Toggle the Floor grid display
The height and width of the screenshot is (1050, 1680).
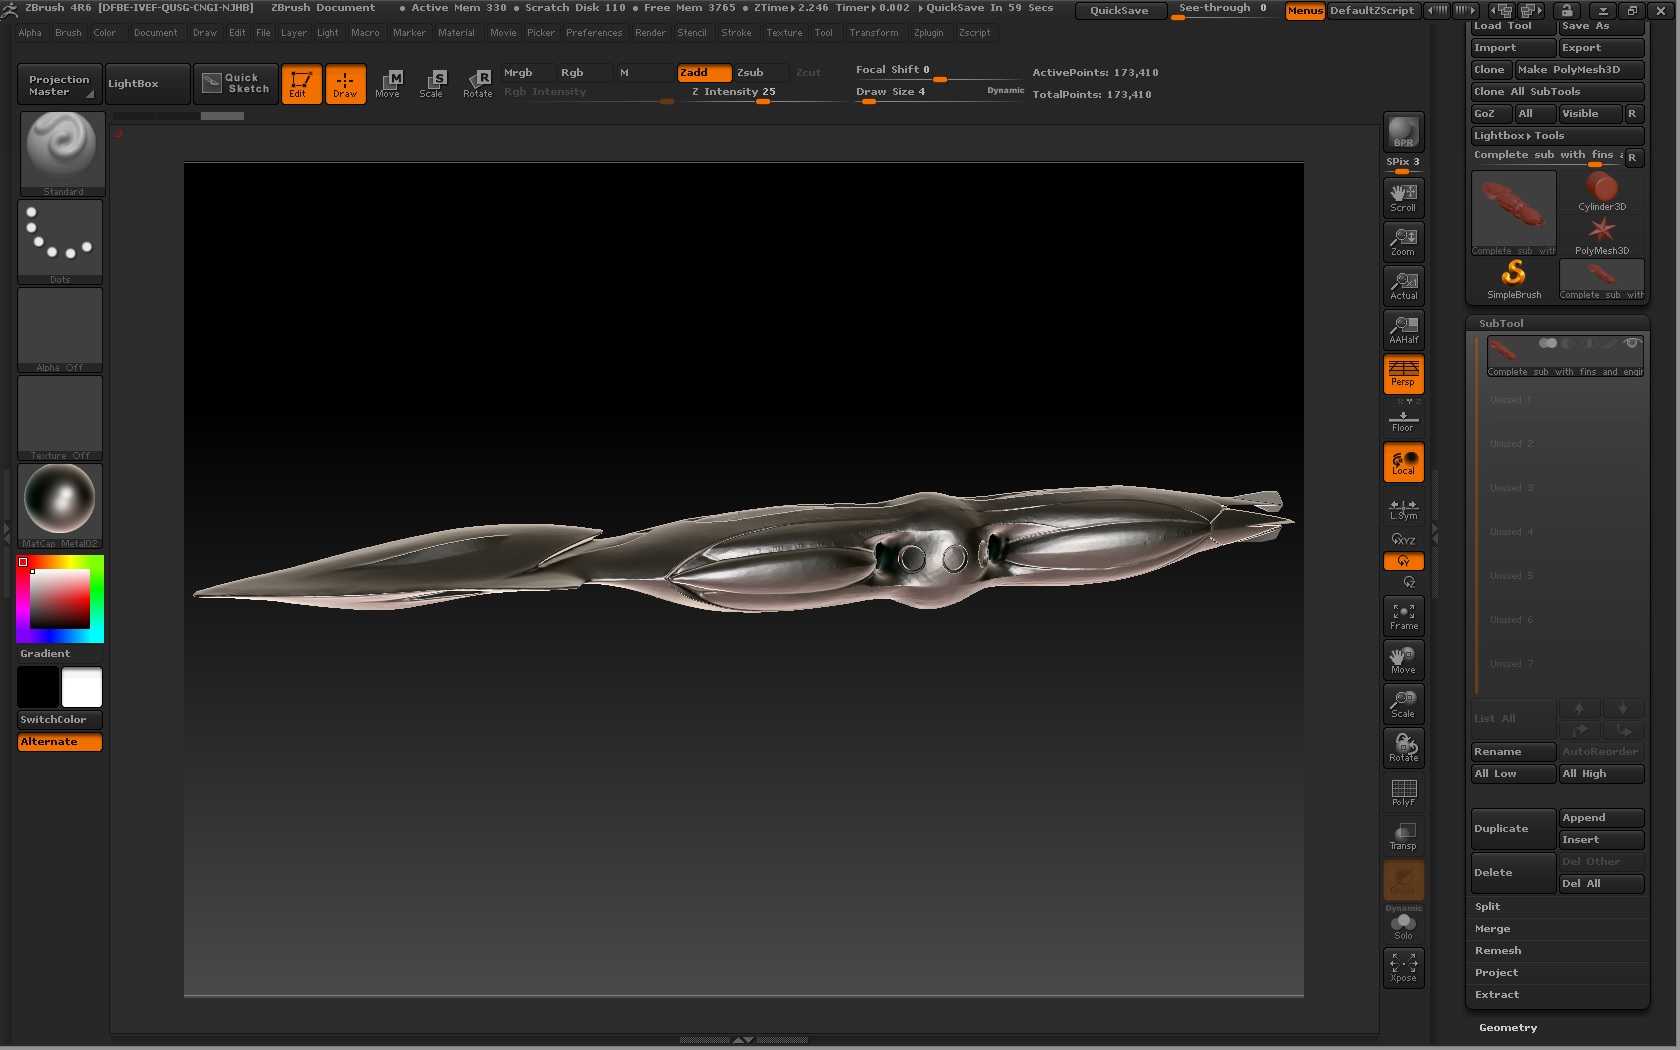tap(1403, 420)
